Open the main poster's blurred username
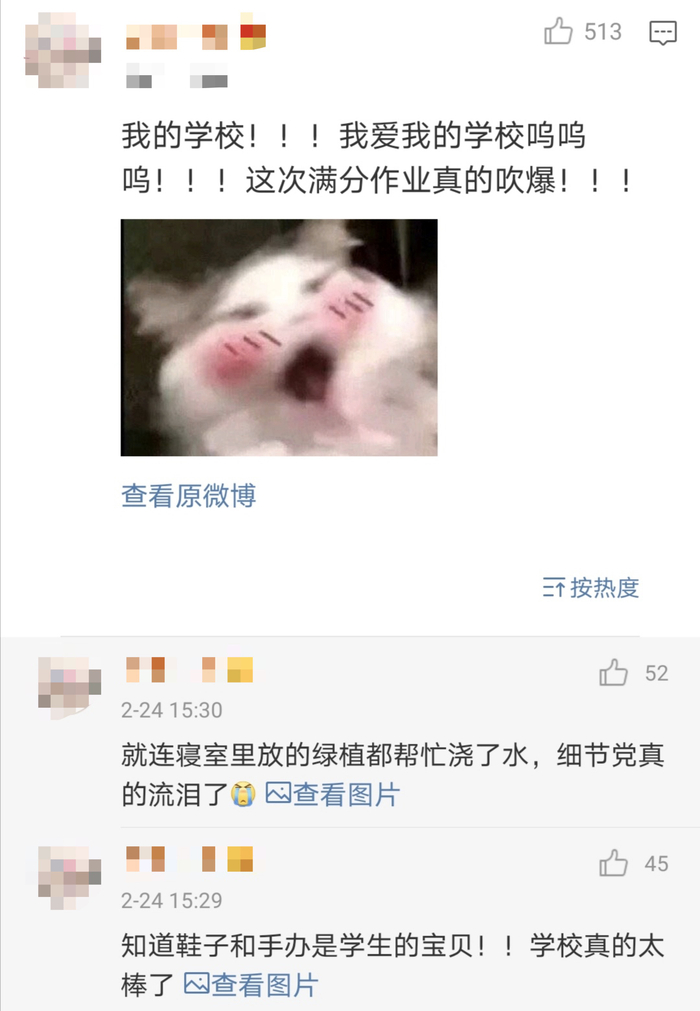This screenshot has height=1011, width=700. (195, 36)
